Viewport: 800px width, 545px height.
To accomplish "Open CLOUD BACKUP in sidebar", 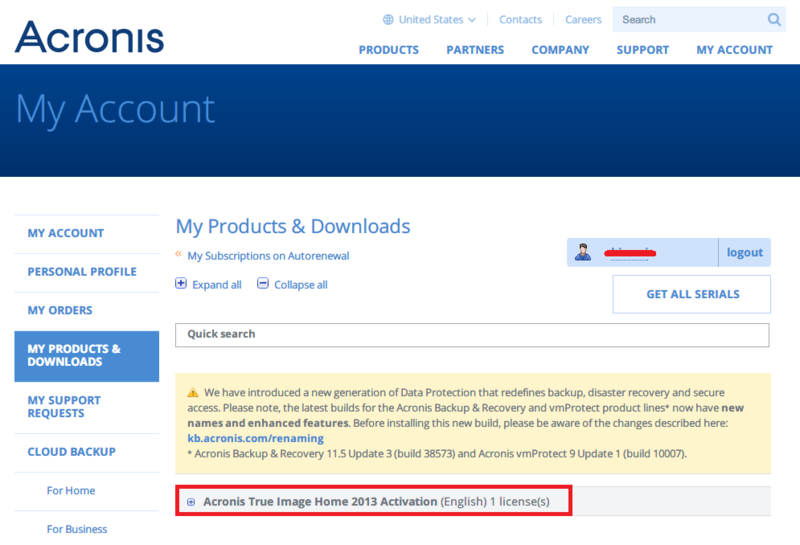I will (87, 452).
